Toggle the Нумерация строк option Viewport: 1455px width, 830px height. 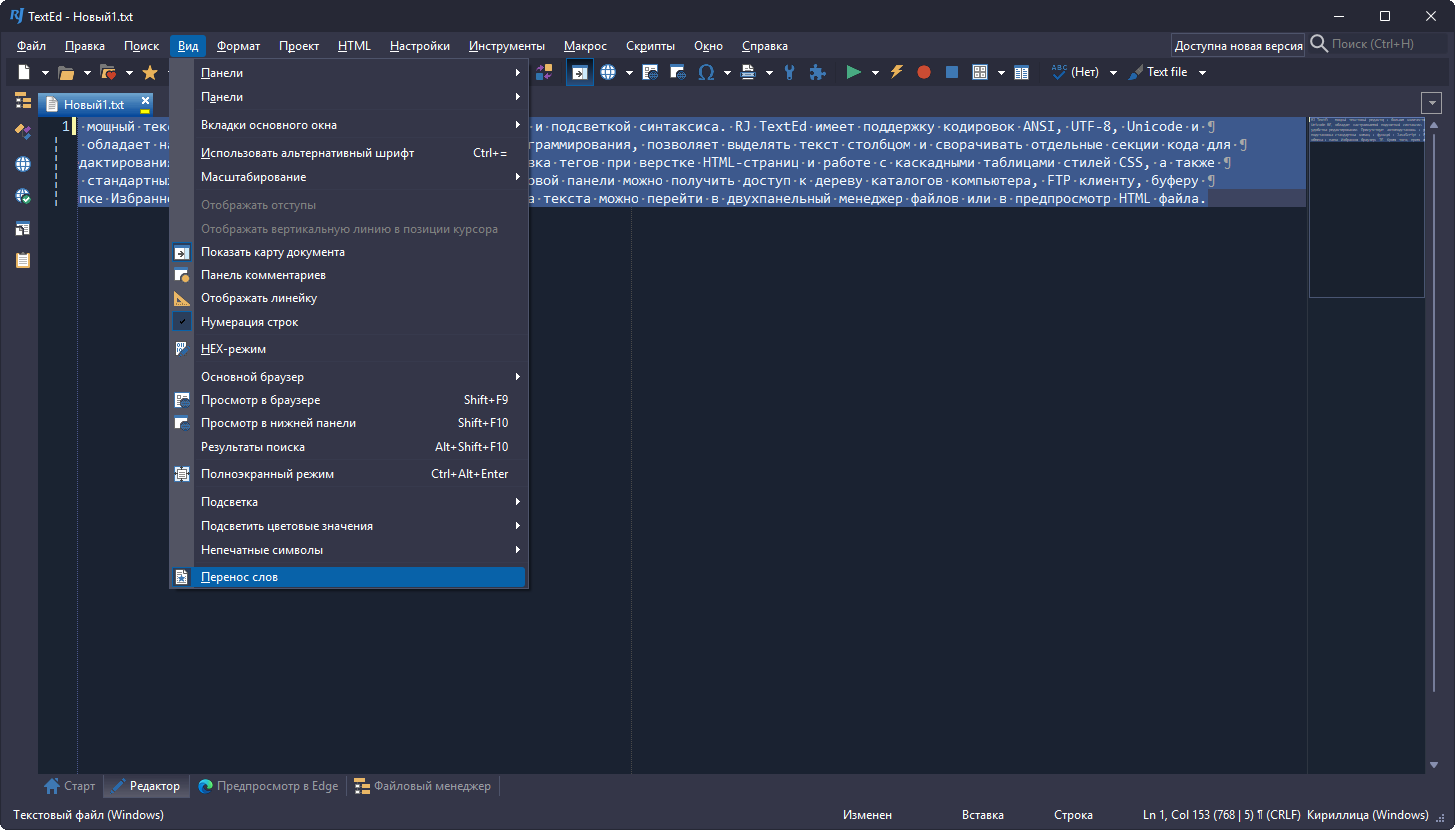tap(249, 322)
